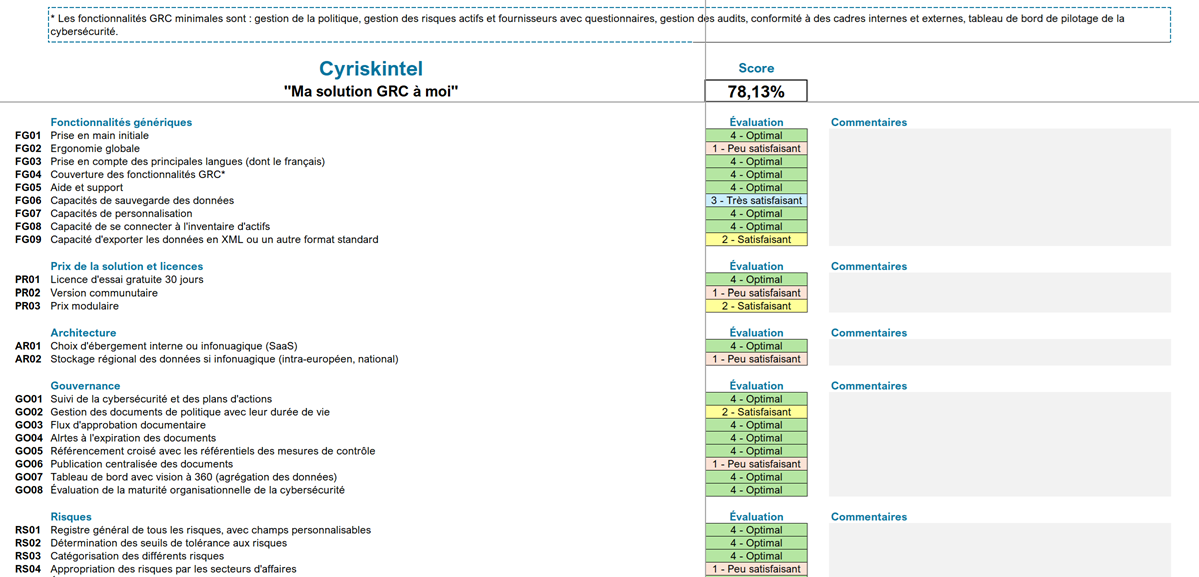Click the comments box for Fonctionnalités génériques
The image size is (1199, 577).
999,187
